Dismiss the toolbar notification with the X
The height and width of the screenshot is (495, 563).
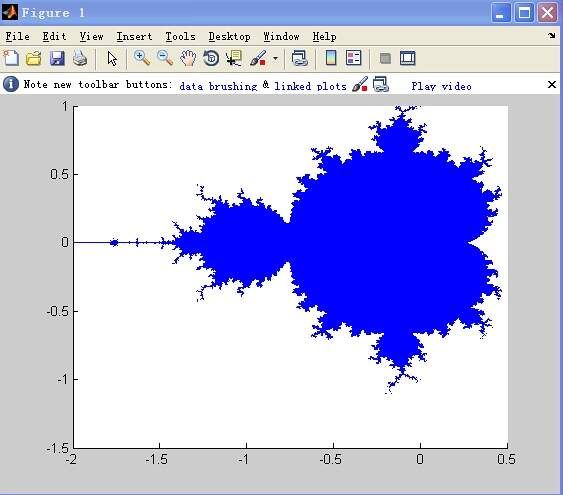pyautogui.click(x=552, y=85)
